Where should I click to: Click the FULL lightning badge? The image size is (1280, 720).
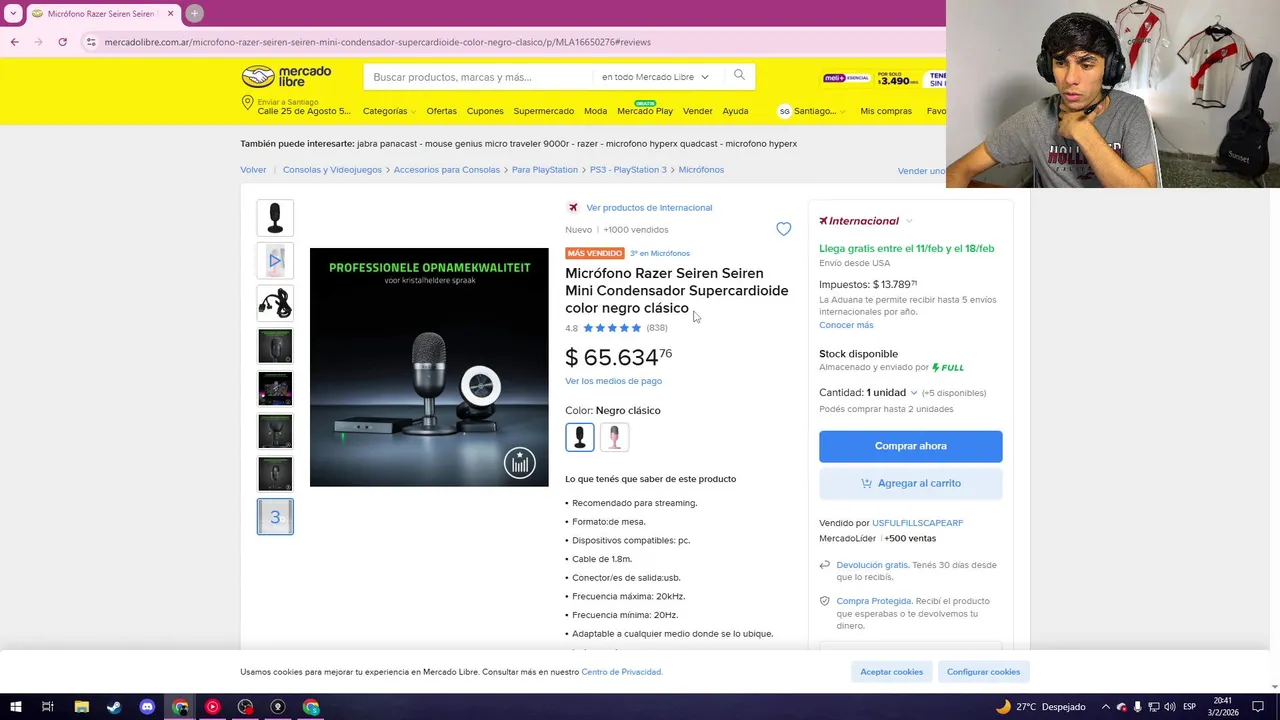point(948,368)
